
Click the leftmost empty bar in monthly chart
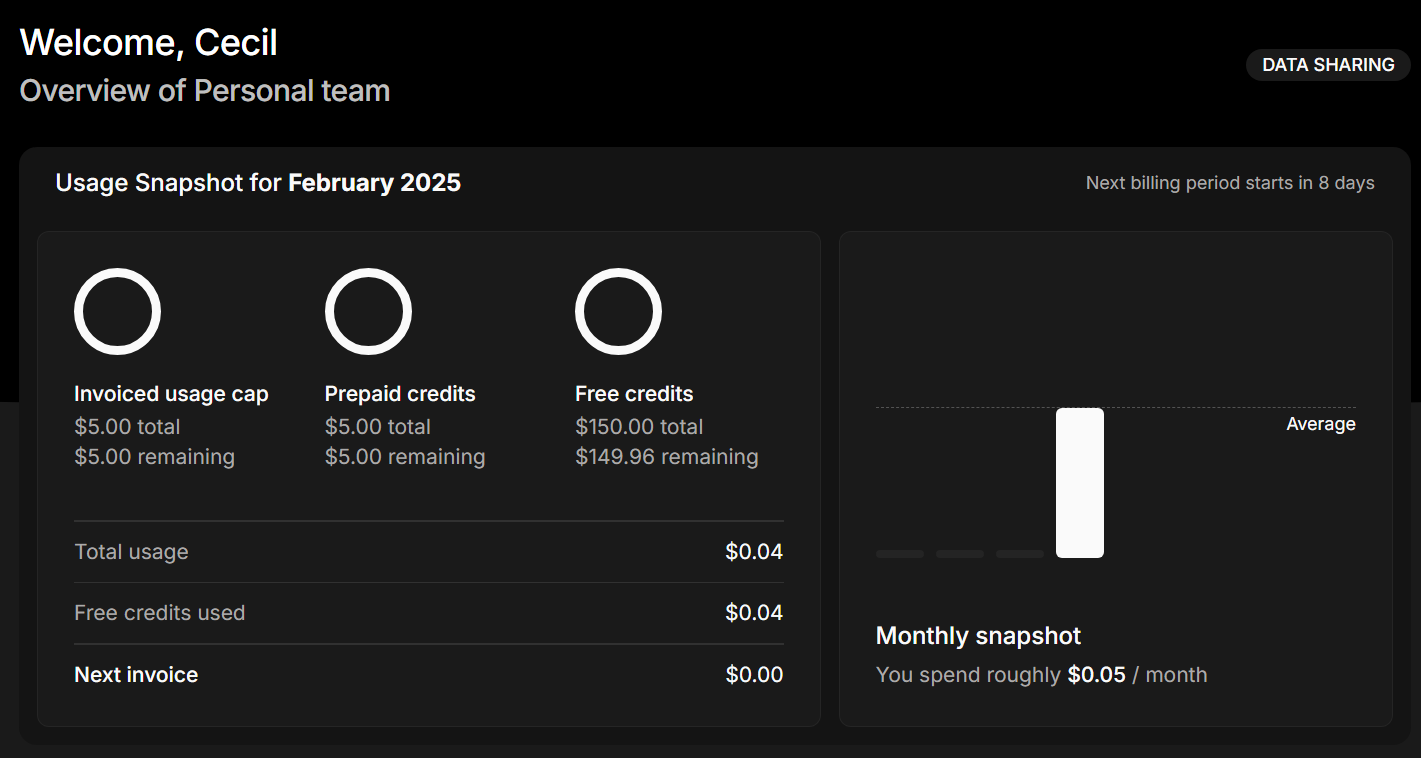tap(899, 553)
